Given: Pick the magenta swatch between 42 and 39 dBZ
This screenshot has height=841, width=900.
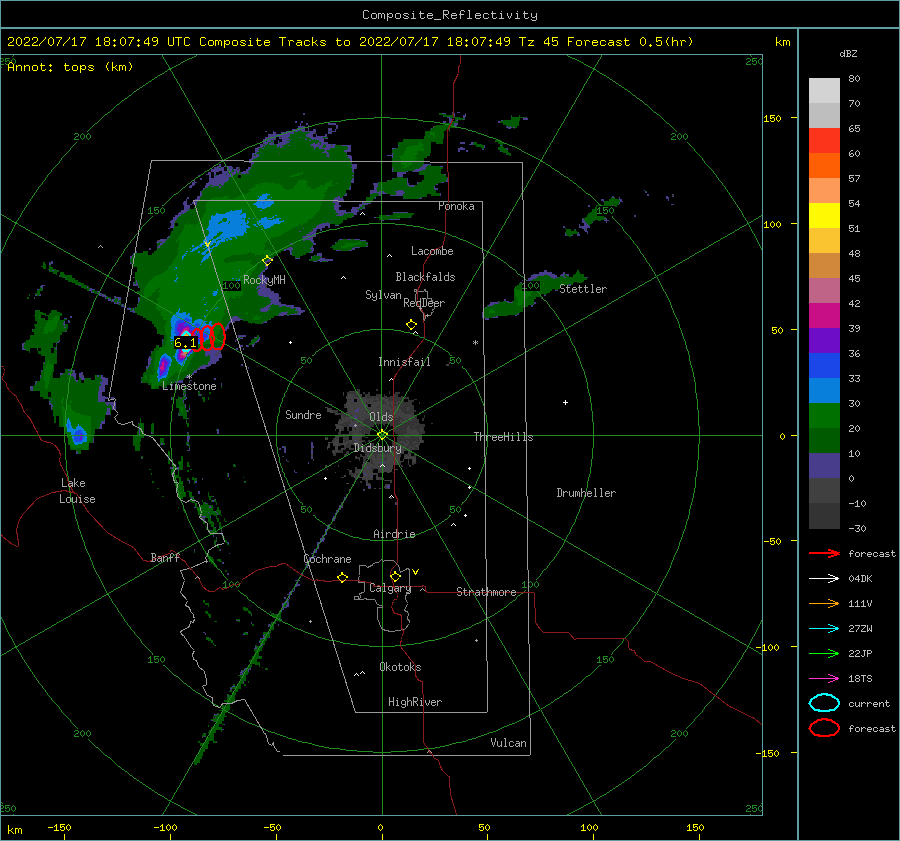Looking at the screenshot, I should 824,316.
